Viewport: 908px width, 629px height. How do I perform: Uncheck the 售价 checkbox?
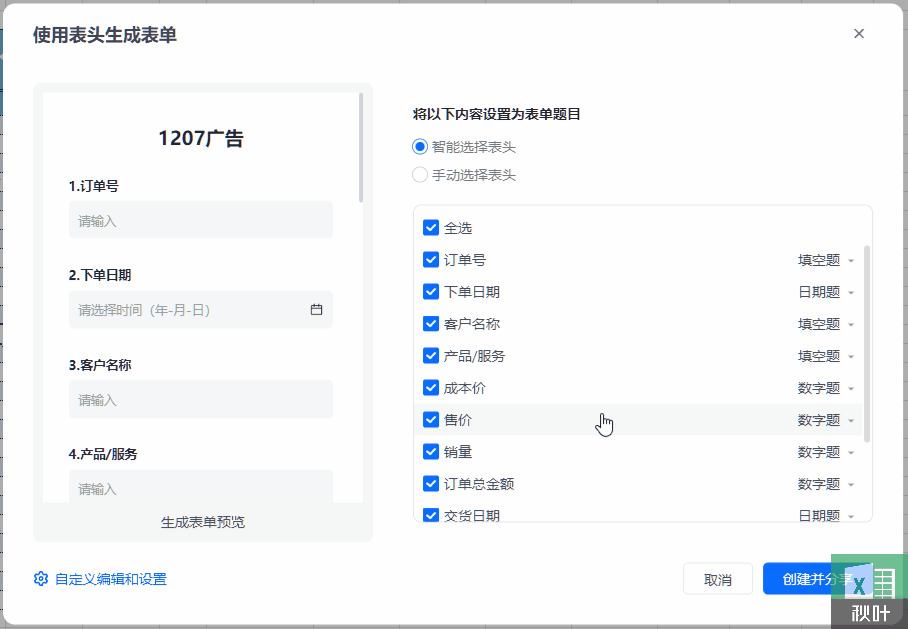431,419
